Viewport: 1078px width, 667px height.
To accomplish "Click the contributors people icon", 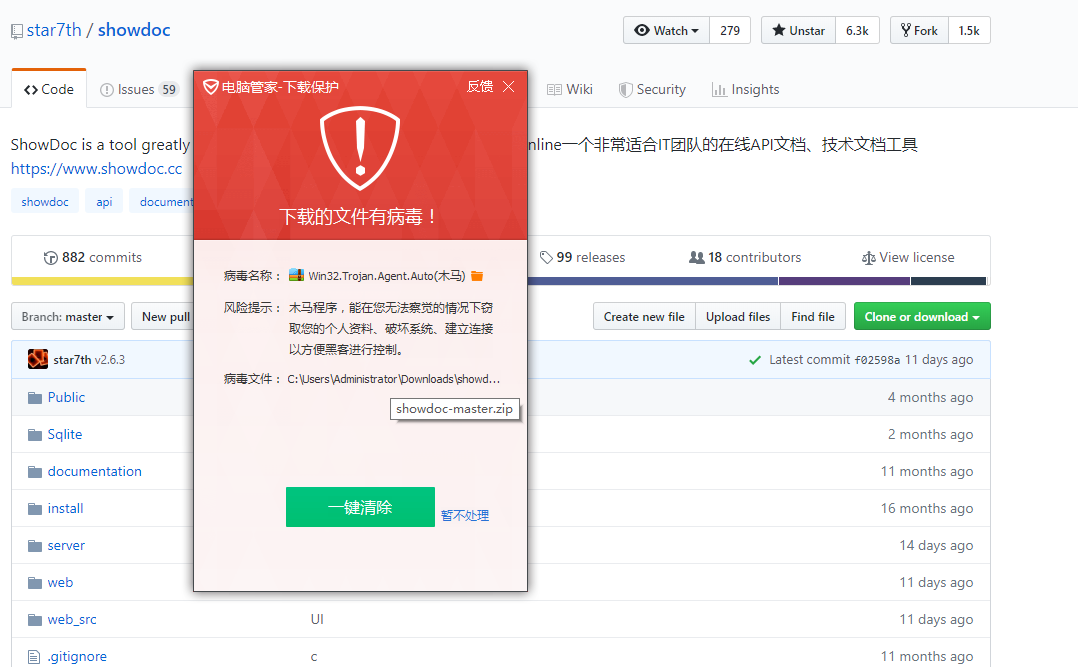I will click(696, 257).
